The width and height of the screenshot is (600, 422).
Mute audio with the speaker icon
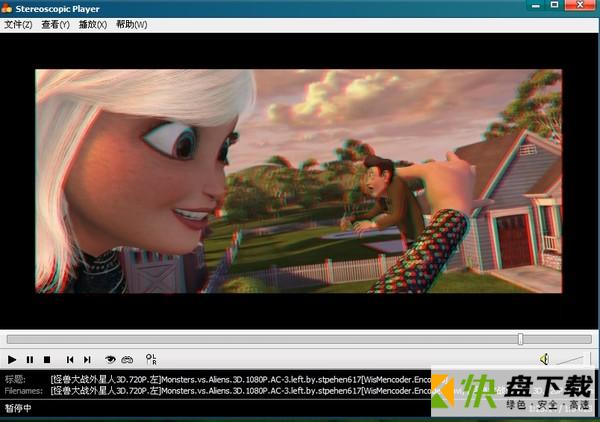tap(545, 359)
